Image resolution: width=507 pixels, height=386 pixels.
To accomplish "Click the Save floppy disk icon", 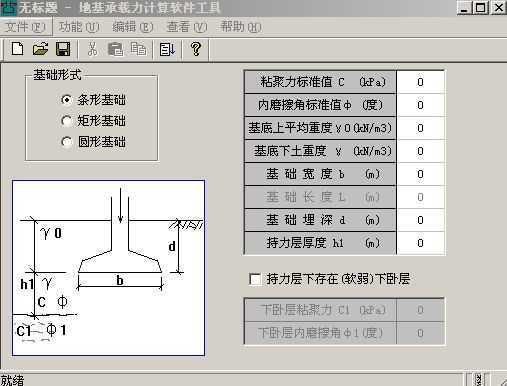I will [63, 49].
